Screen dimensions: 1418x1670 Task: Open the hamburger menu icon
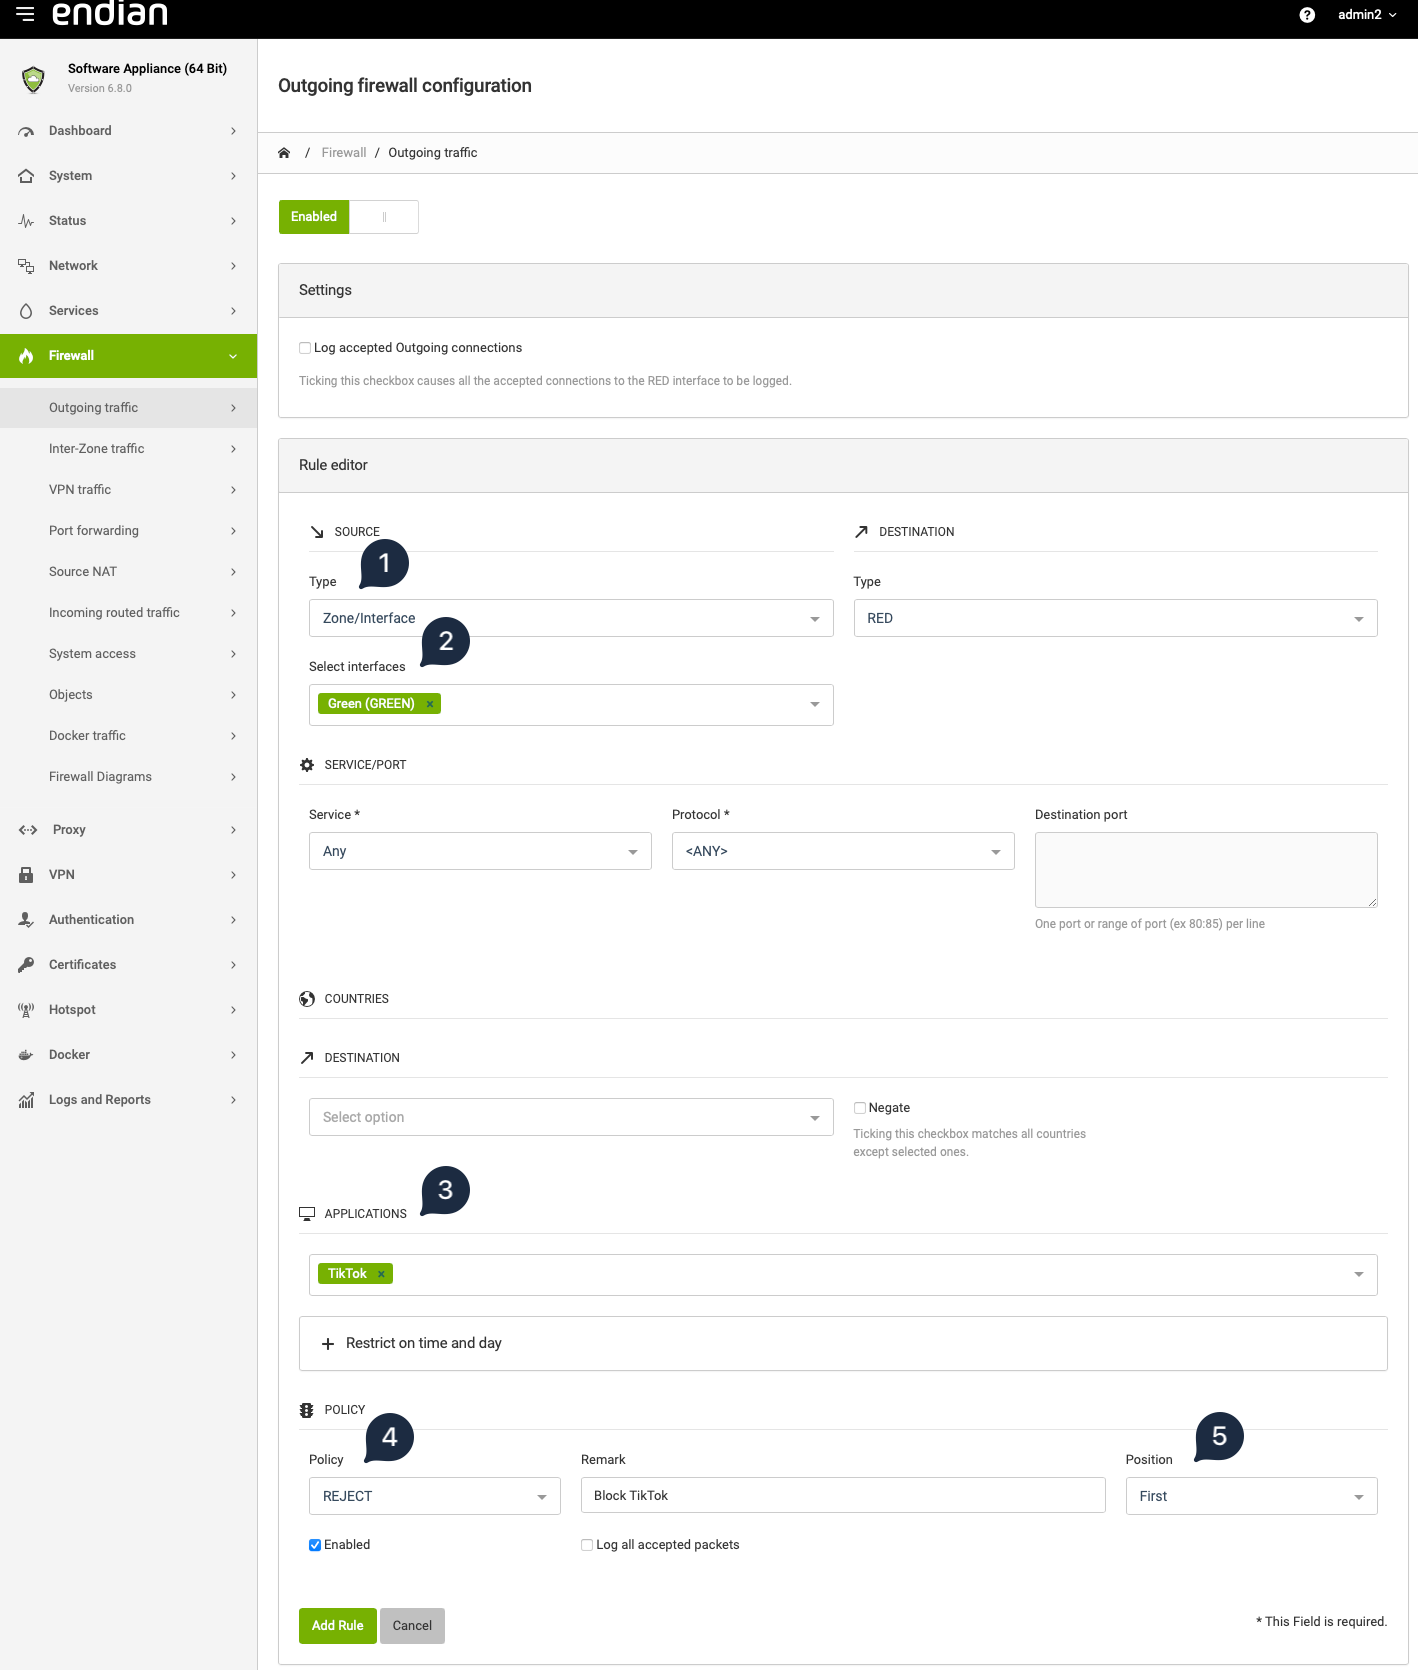click(x=25, y=14)
